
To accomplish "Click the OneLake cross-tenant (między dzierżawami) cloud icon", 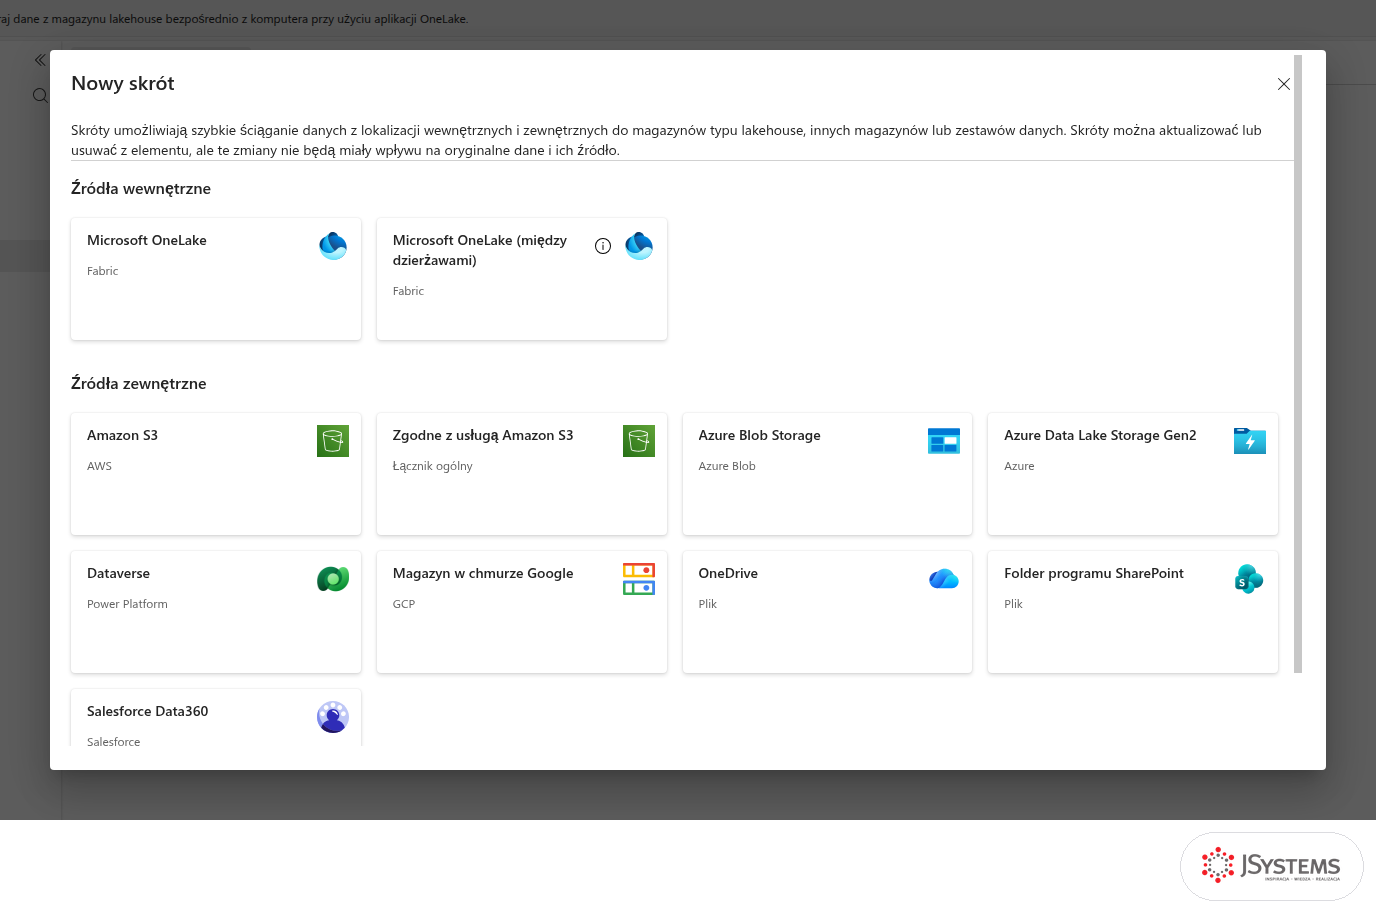I will point(639,246).
